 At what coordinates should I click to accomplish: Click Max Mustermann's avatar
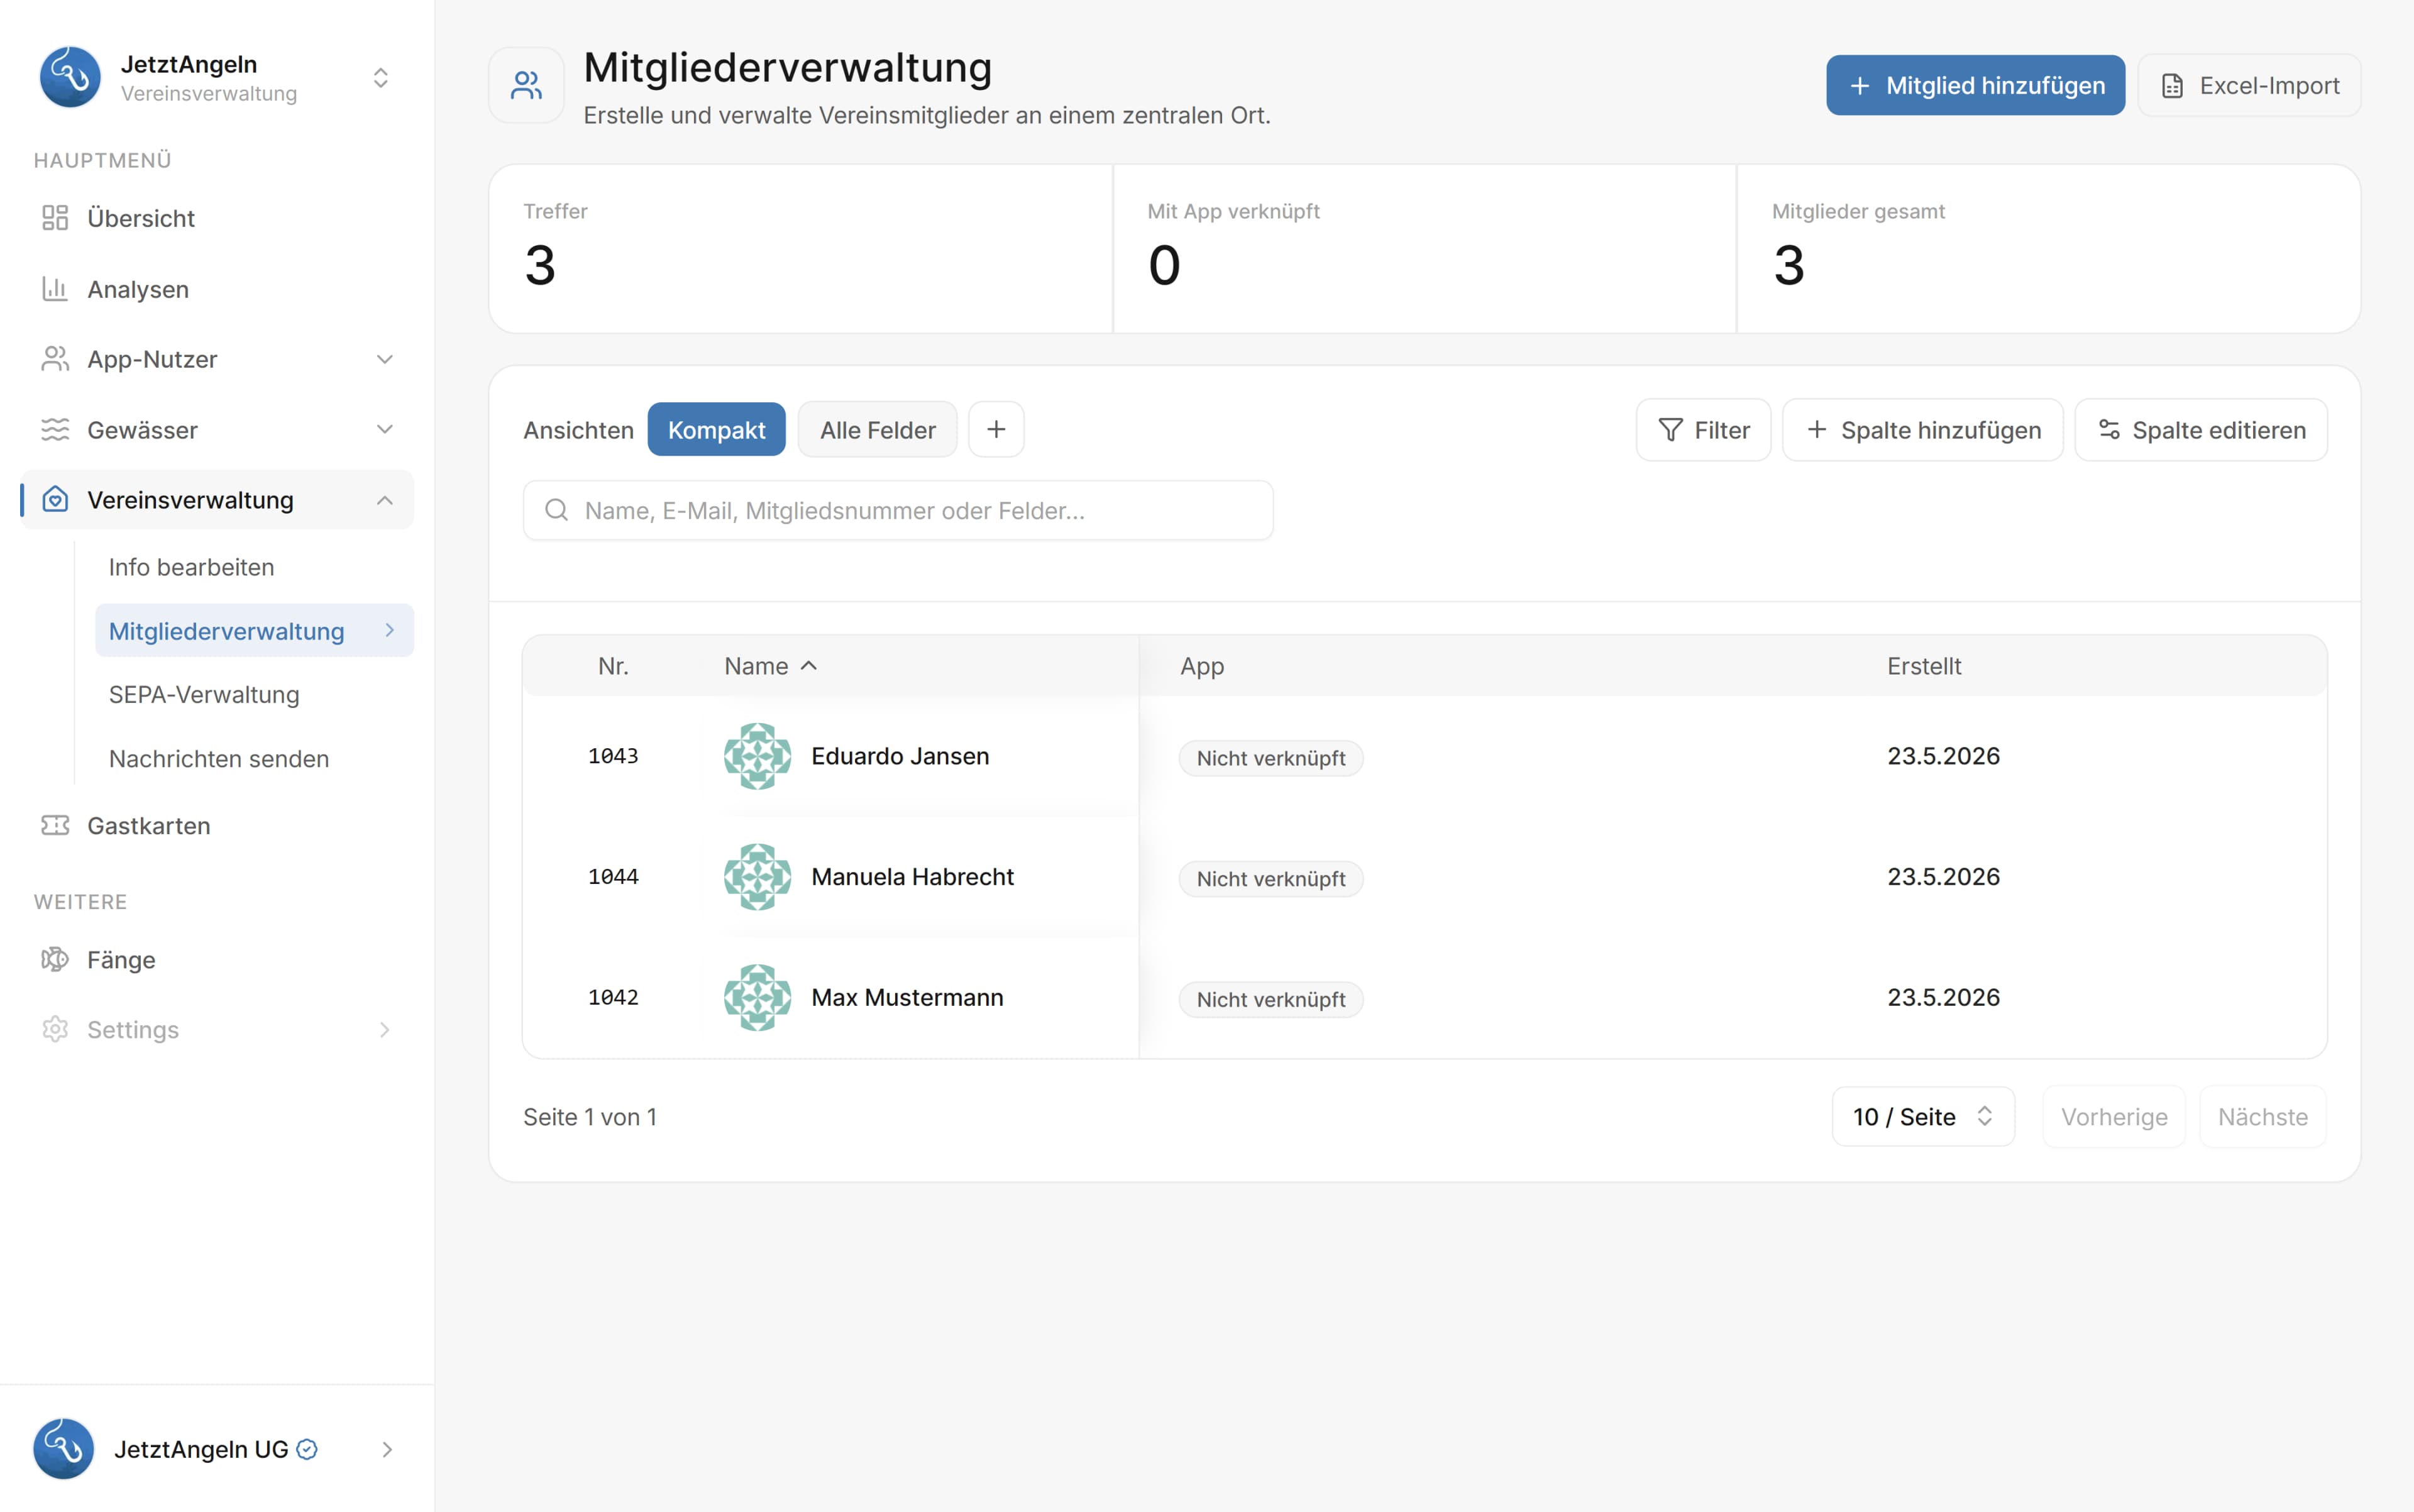[758, 998]
